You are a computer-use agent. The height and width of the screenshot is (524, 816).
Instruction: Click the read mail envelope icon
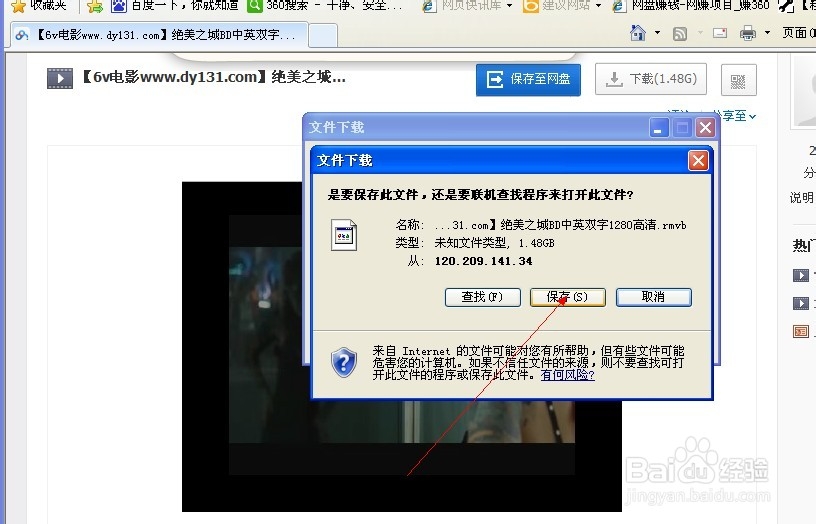(720, 33)
